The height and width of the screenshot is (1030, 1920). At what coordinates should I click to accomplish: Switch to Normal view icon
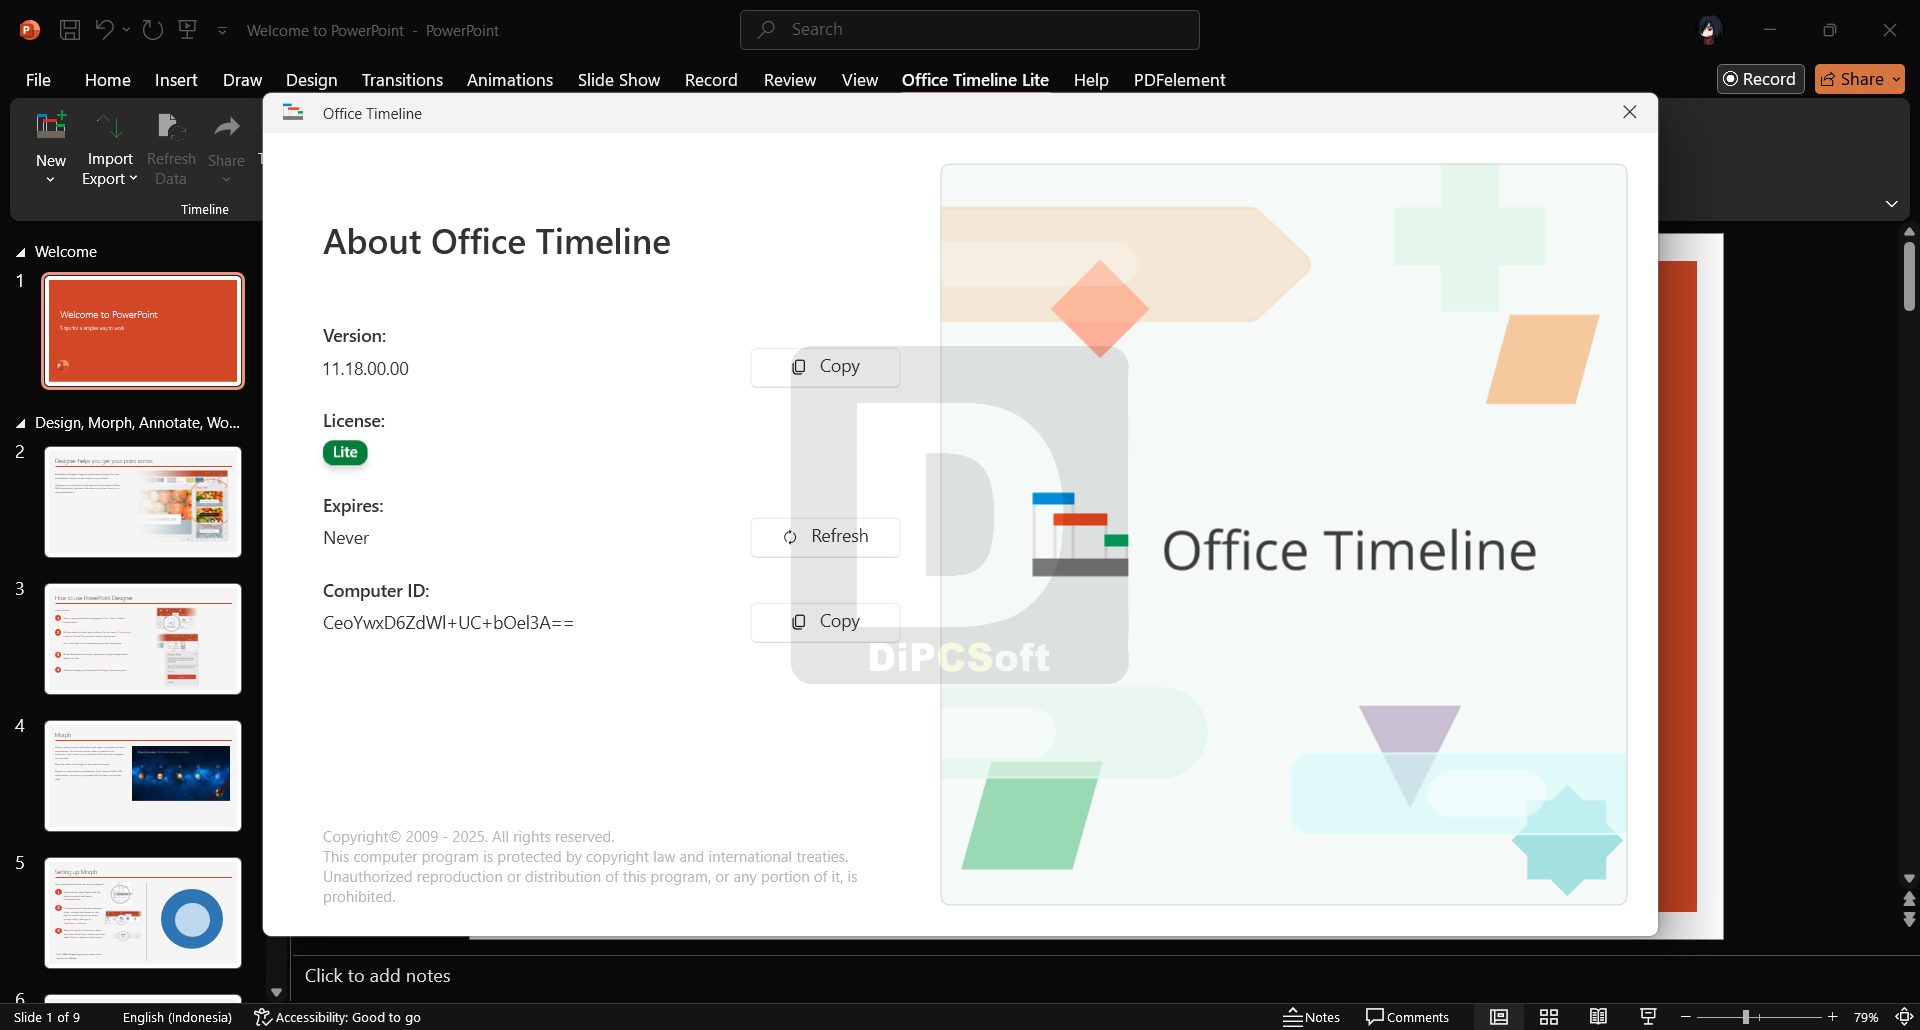click(x=1499, y=1017)
